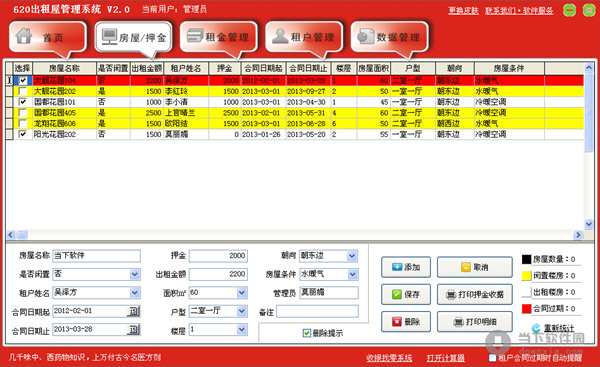Click the 打印明细 print button
The image size is (600, 367).
click(x=474, y=322)
